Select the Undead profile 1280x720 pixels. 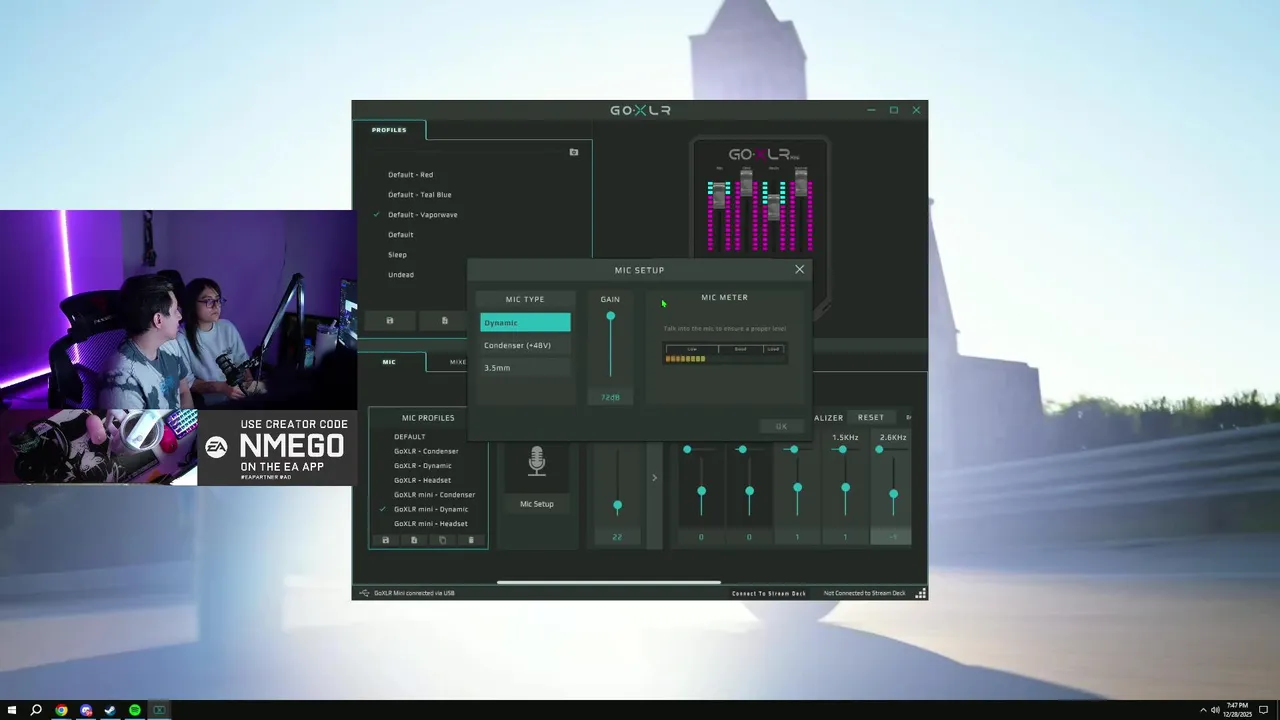tap(401, 275)
